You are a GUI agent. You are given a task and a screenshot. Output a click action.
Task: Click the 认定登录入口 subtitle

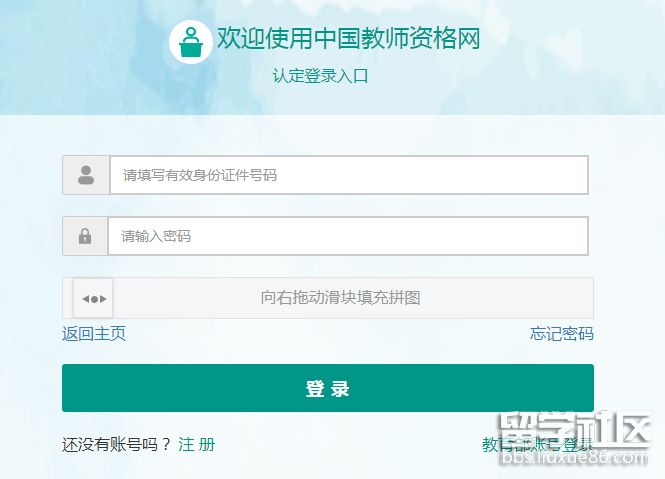coord(321,76)
